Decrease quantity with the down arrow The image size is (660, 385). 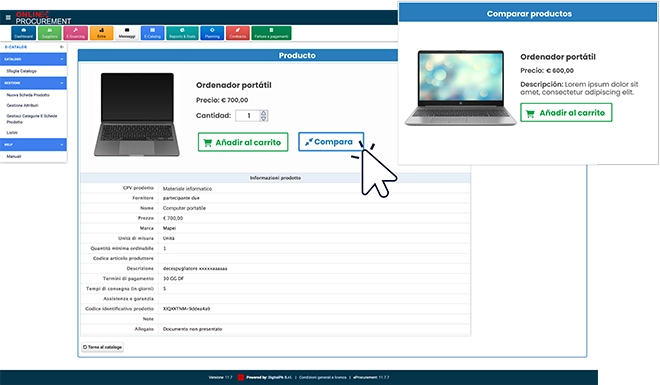[x=263, y=118]
